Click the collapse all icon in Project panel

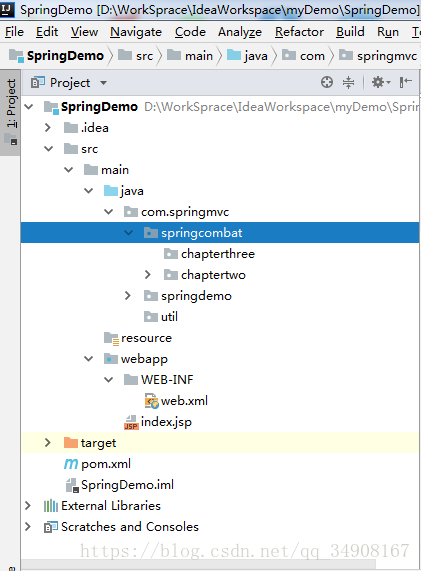pos(349,82)
